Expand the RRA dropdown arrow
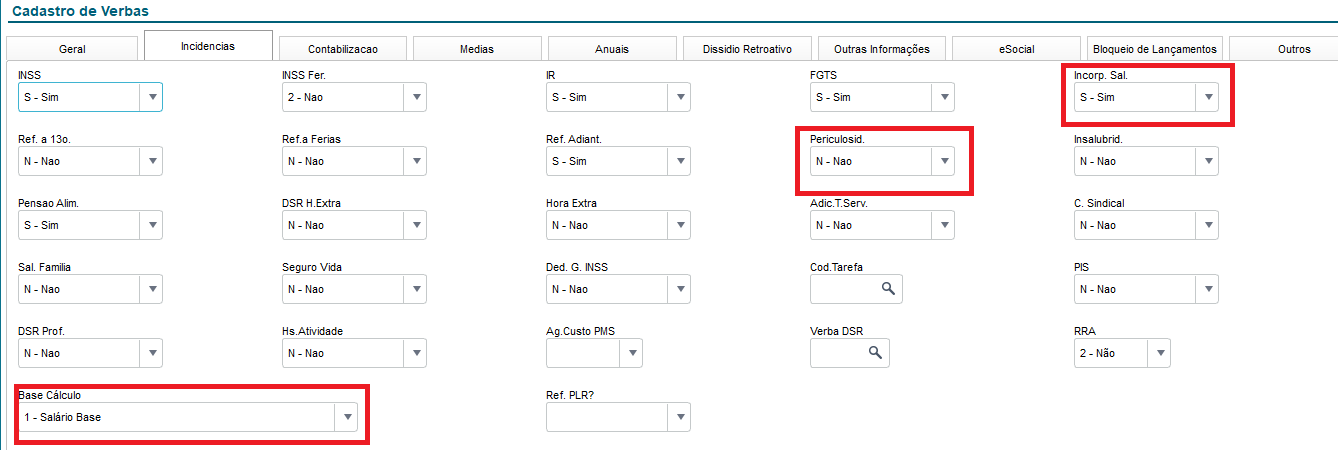 (1160, 353)
